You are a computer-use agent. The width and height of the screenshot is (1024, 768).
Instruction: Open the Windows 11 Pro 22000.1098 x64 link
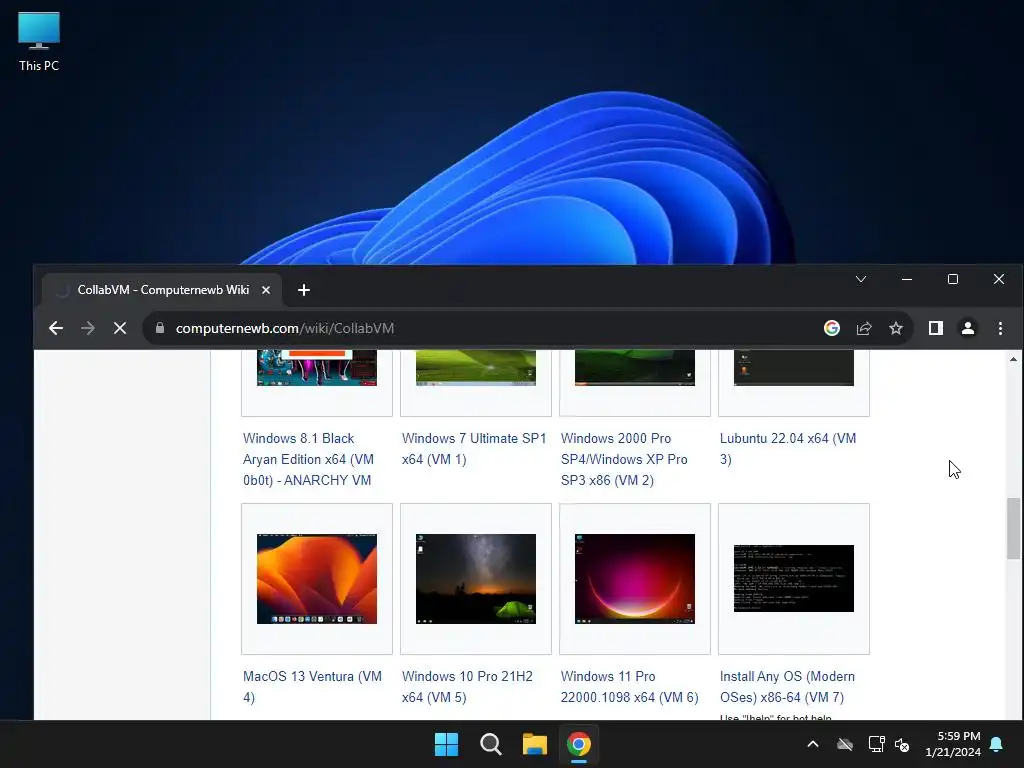pos(630,686)
